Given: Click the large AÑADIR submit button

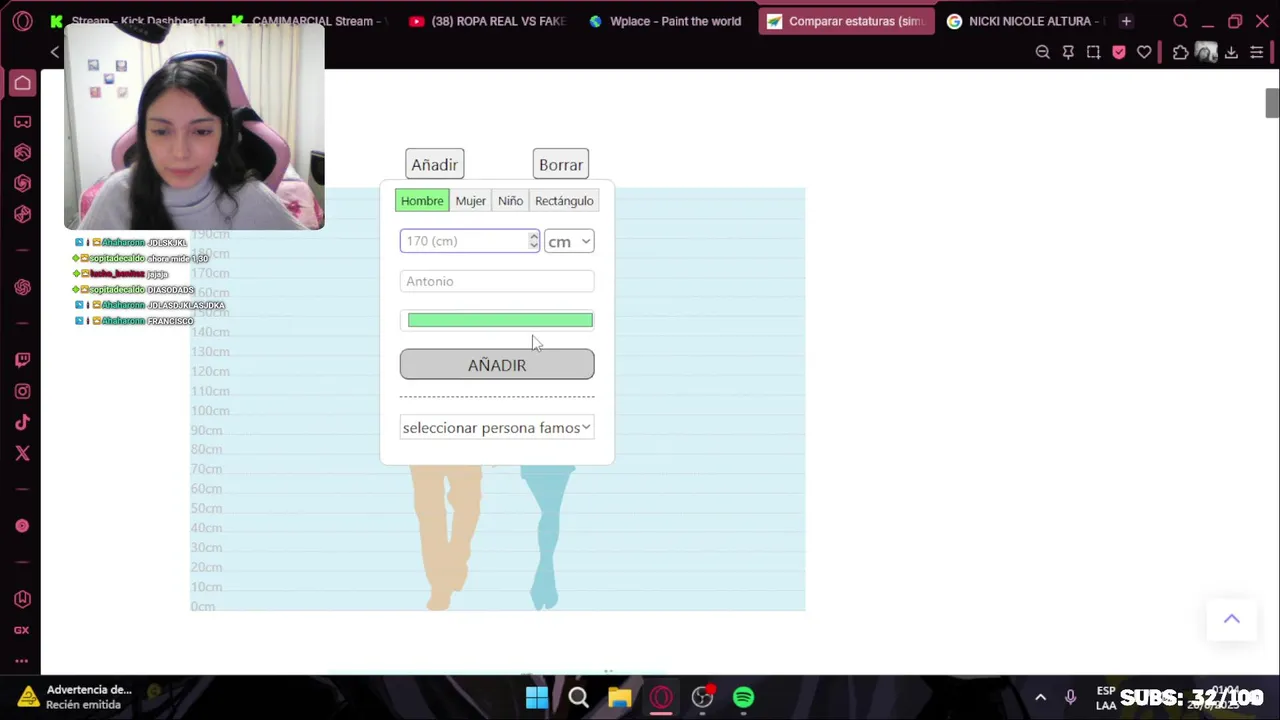Looking at the screenshot, I should coord(497,364).
